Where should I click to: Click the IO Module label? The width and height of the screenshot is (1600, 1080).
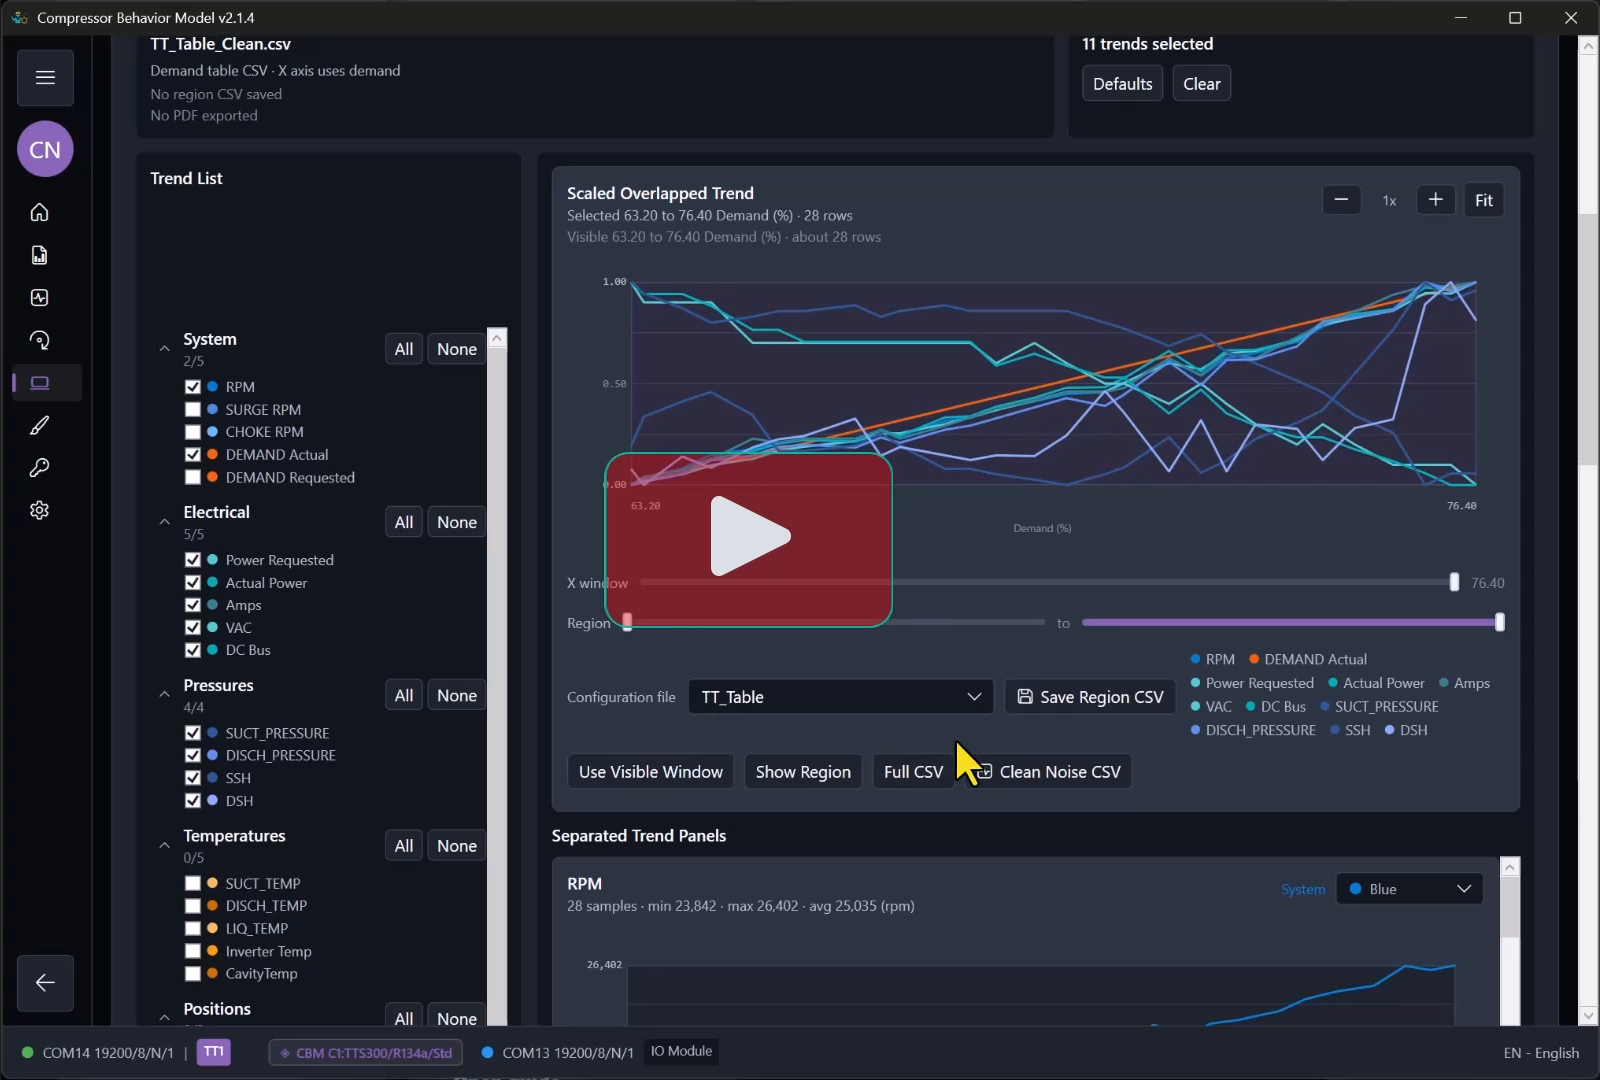coord(681,1052)
